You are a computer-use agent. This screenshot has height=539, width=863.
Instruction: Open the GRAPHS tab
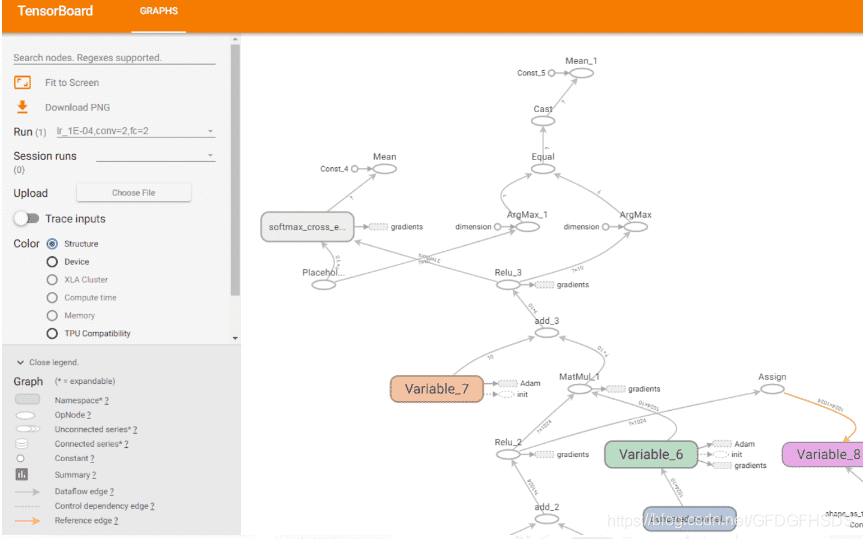pos(159,11)
